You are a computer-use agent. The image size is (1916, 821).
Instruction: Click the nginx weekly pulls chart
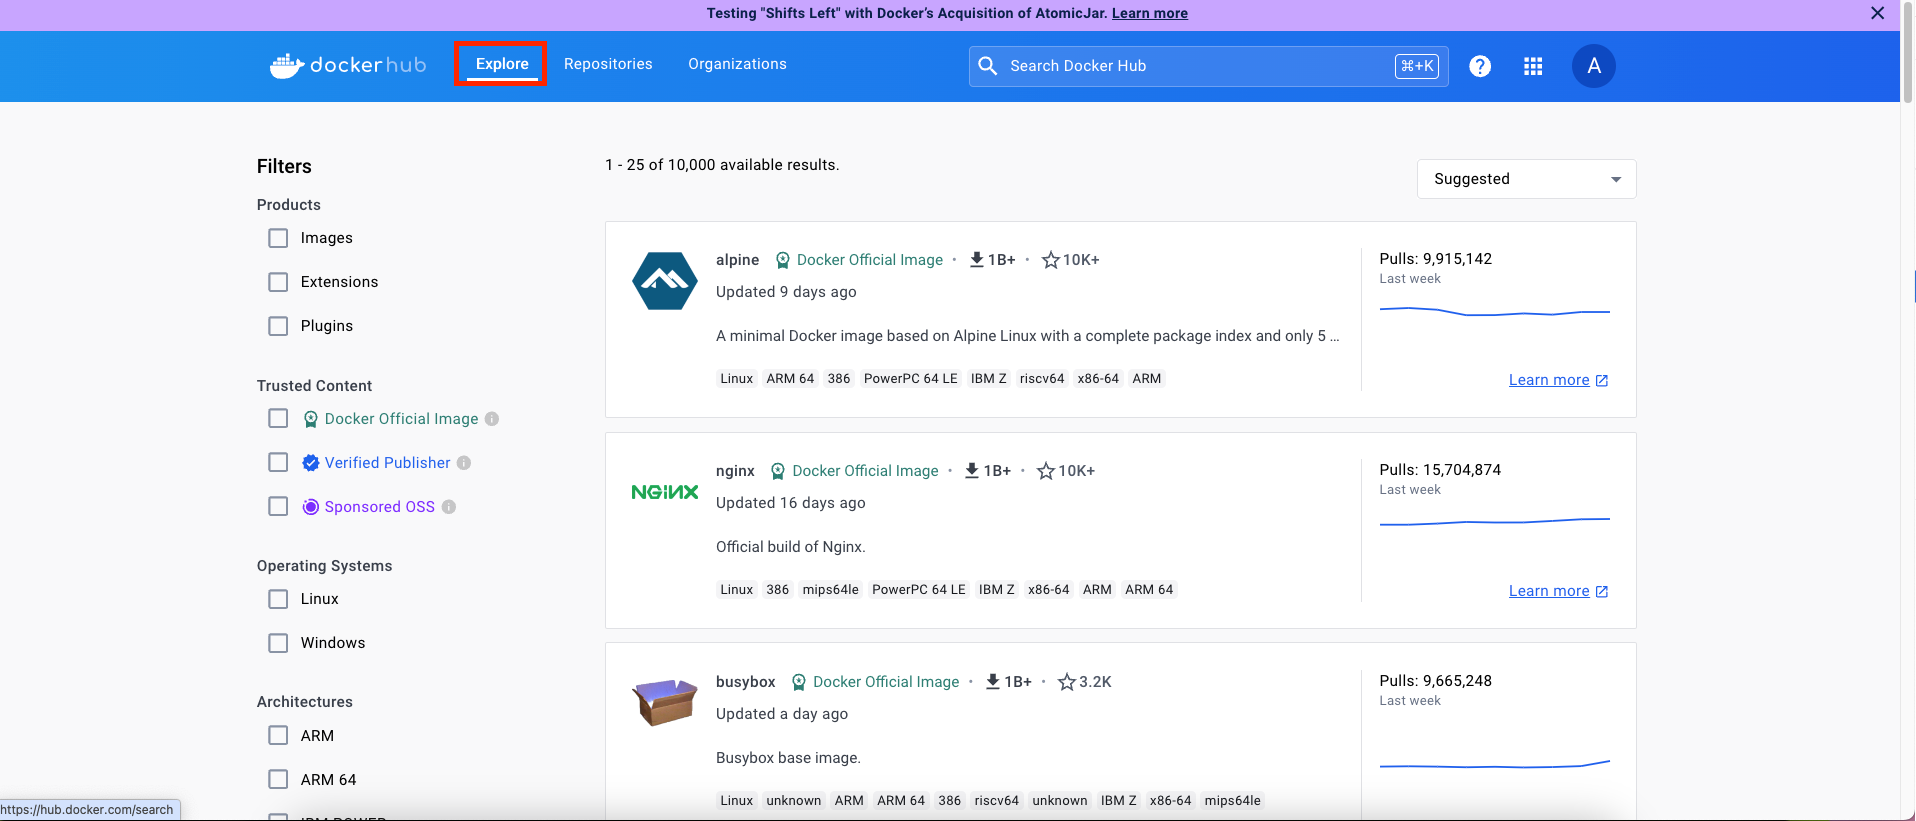pyautogui.click(x=1495, y=521)
